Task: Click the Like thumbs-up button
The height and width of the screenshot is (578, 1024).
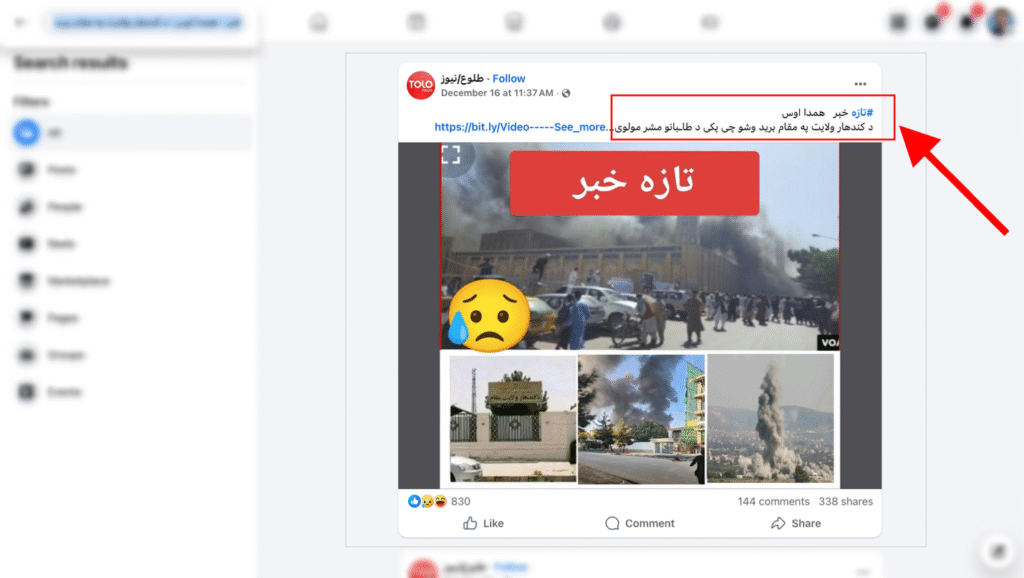Action: (483, 523)
